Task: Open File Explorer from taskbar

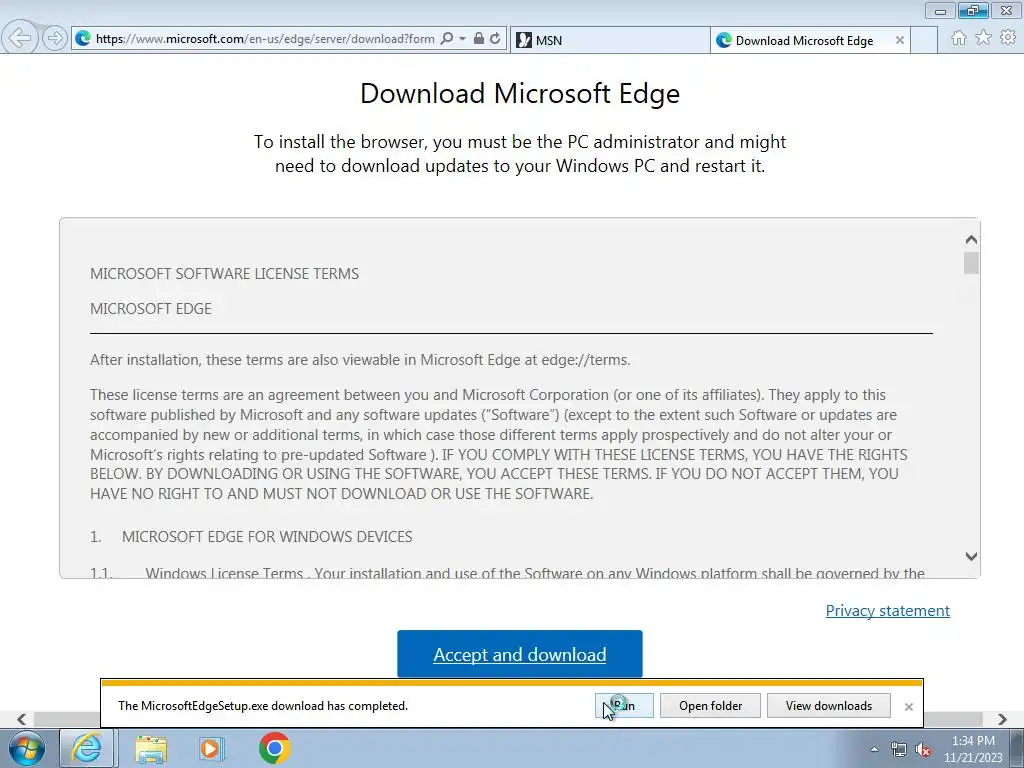Action: click(151, 748)
